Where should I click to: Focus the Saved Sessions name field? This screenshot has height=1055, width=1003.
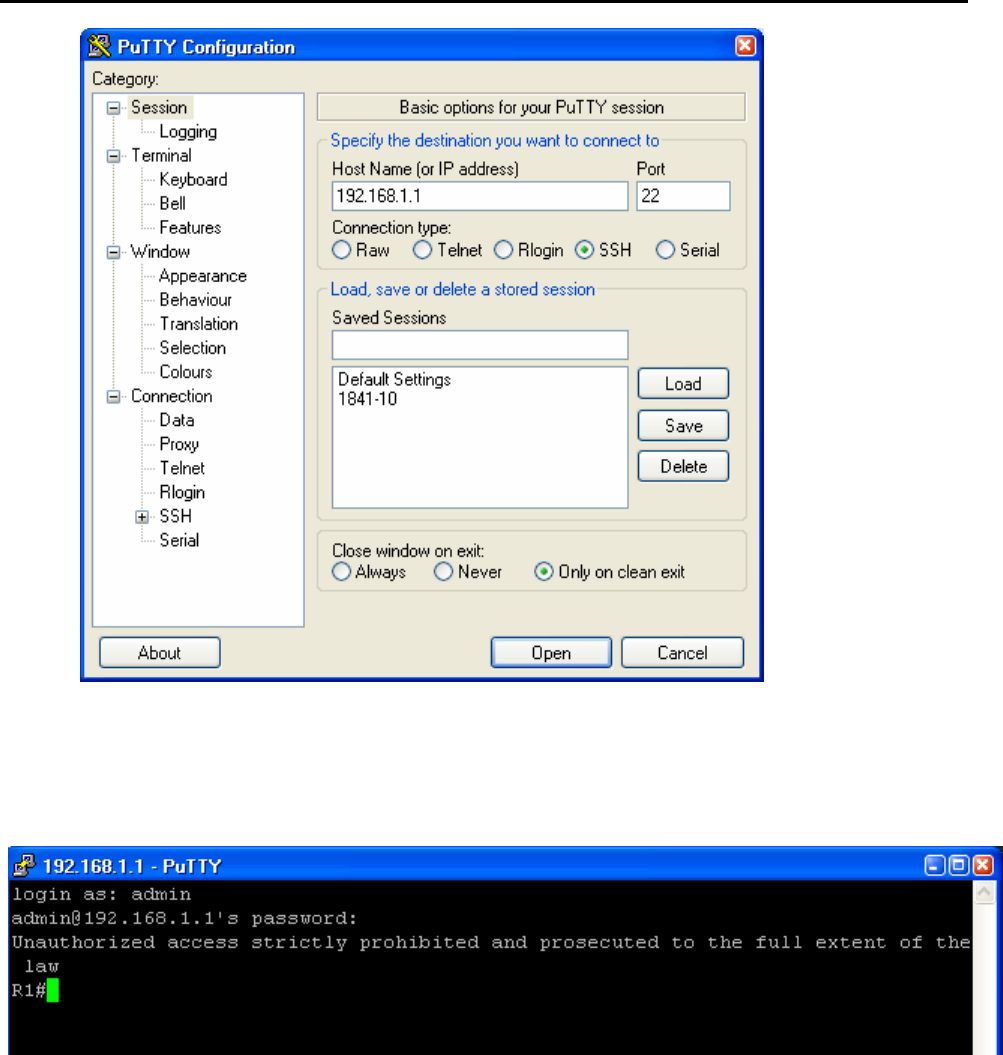tap(480, 345)
